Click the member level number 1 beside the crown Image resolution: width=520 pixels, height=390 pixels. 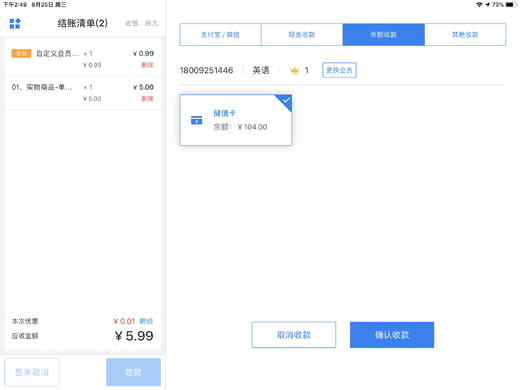point(307,70)
